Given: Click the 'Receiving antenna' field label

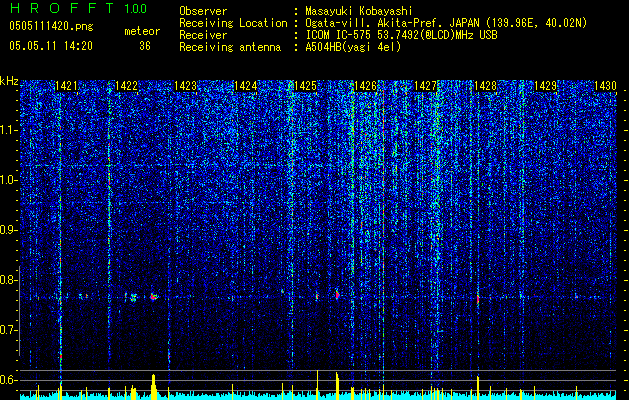Looking at the screenshot, I should (x=230, y=47).
